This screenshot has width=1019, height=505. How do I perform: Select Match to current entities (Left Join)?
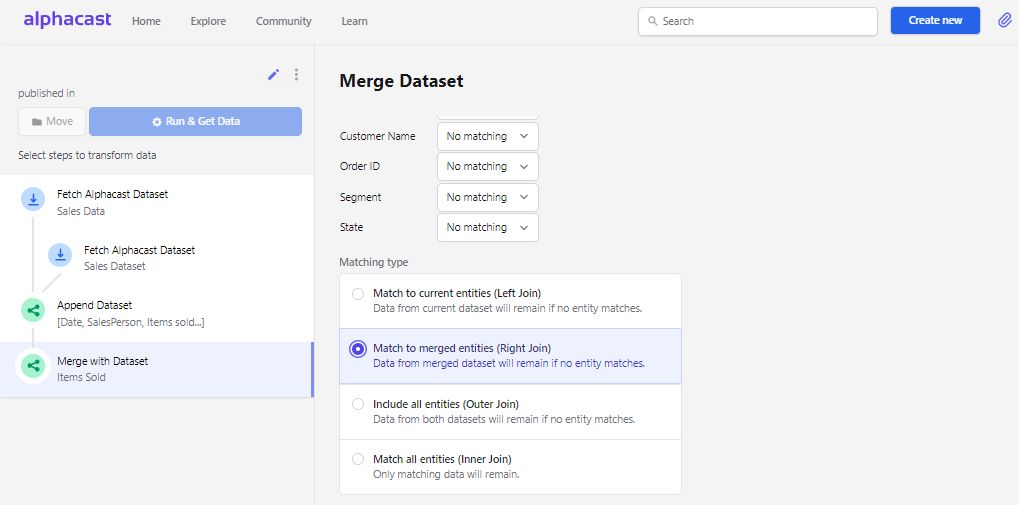pos(510,300)
